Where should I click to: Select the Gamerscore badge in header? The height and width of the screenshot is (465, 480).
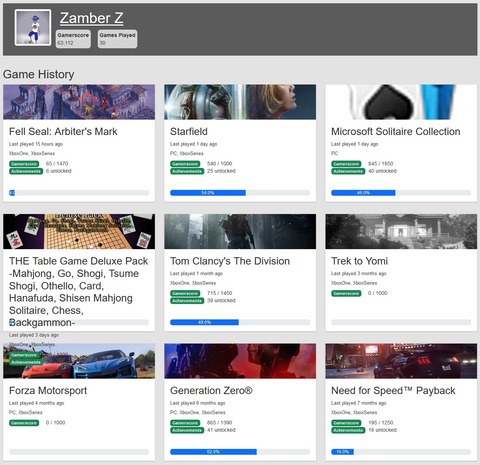click(x=73, y=39)
